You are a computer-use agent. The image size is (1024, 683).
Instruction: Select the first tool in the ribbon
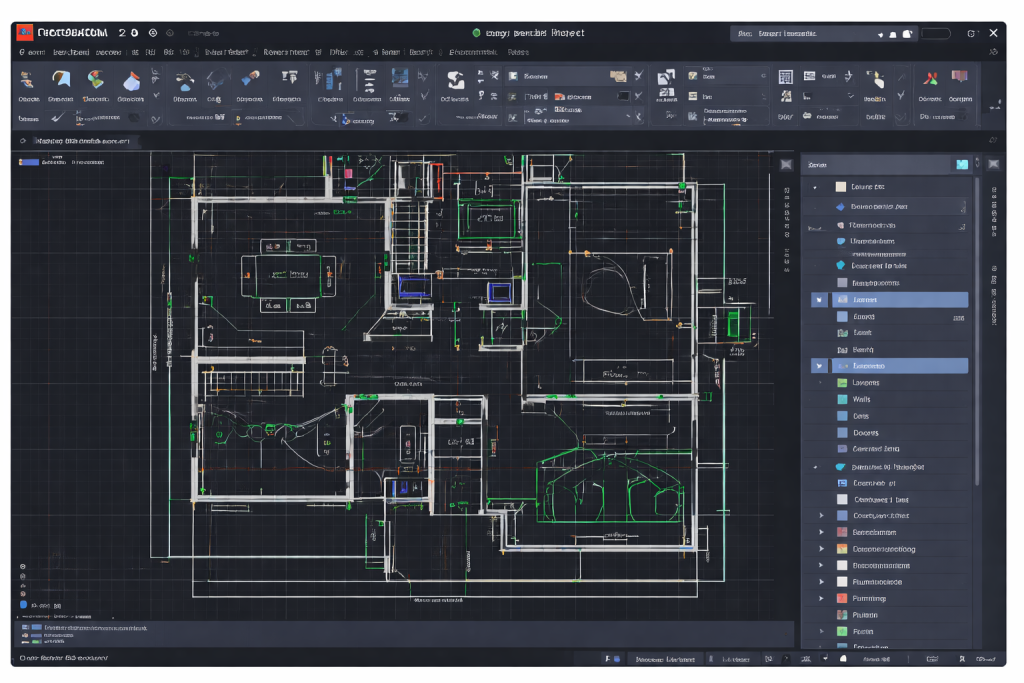coord(28,80)
